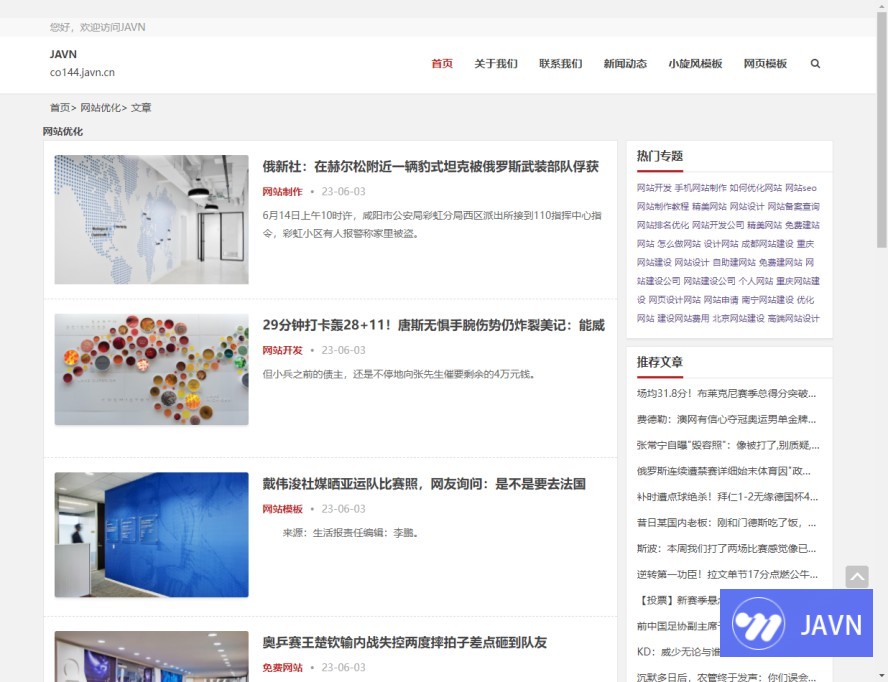Click 网站优化 in the breadcrumb trail

(100, 108)
